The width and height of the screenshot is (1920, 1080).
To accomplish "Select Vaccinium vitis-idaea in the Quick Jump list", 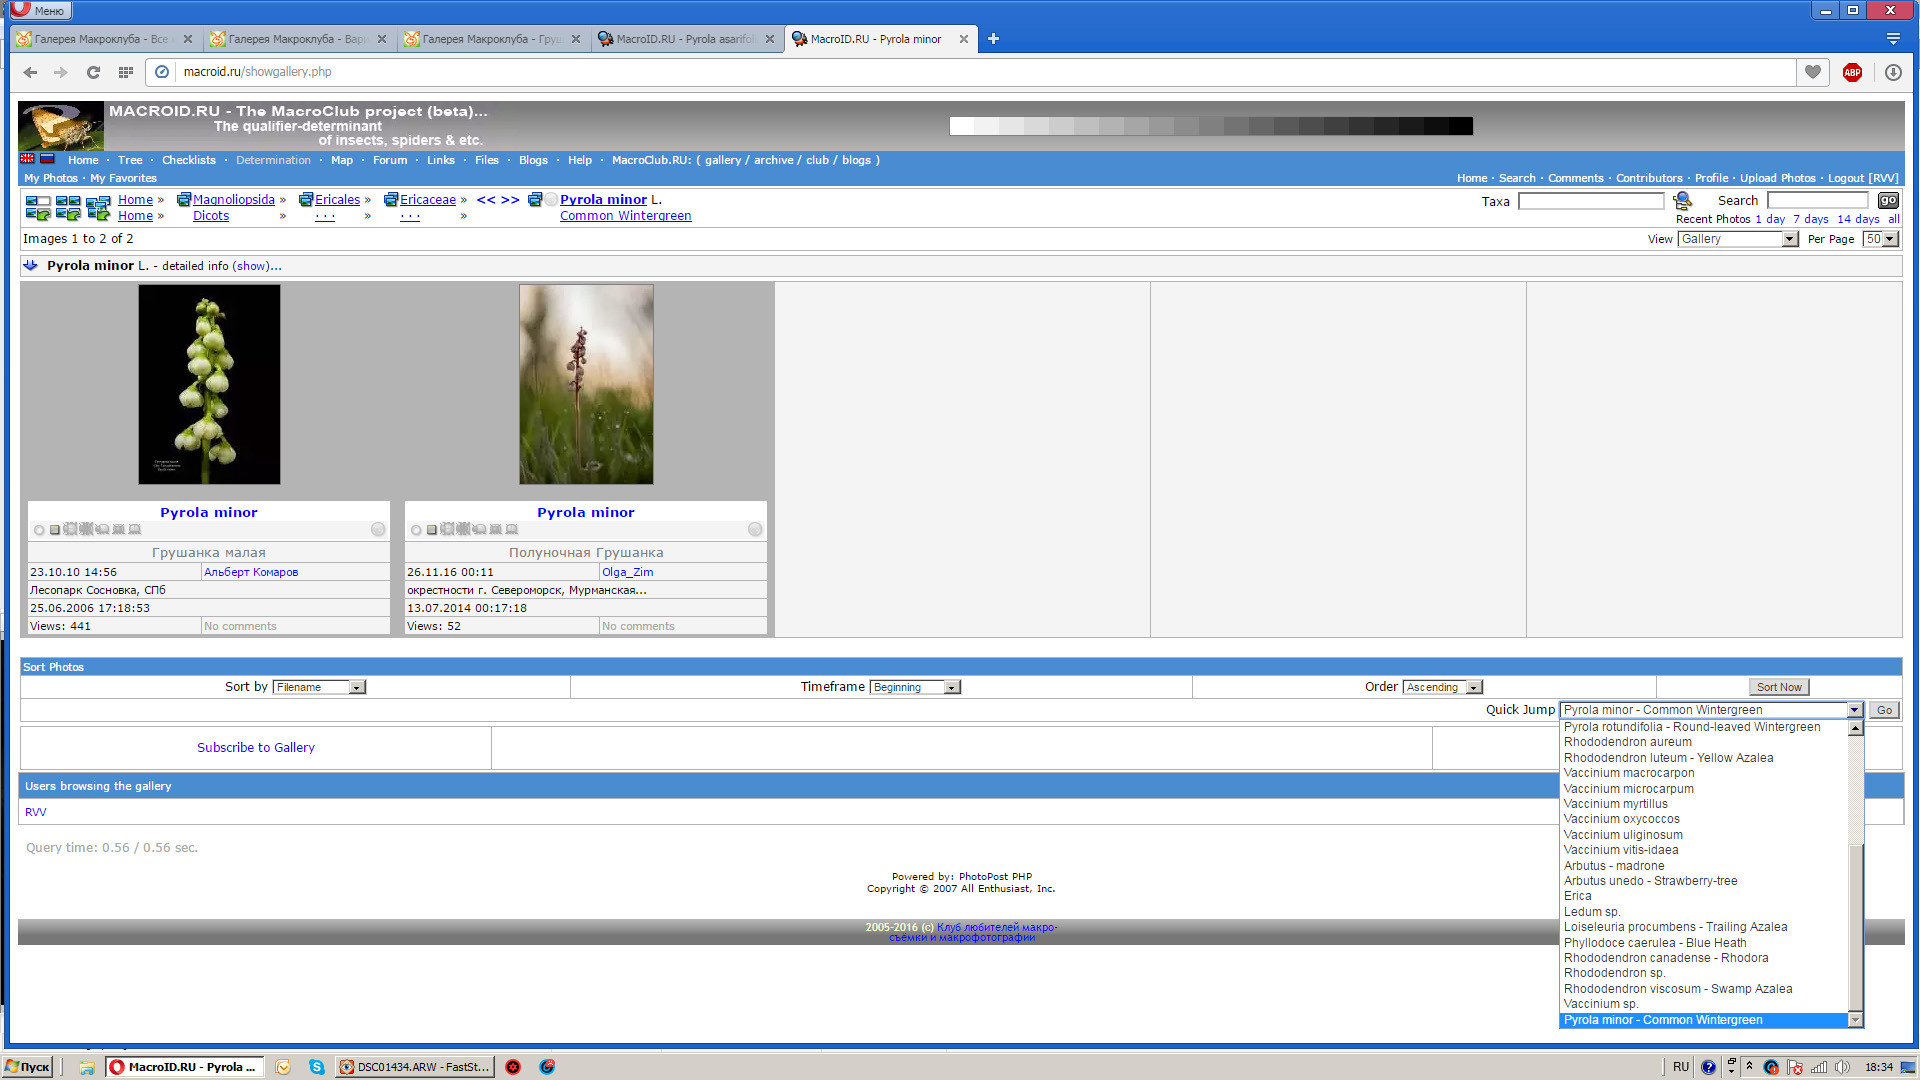I will [1620, 851].
